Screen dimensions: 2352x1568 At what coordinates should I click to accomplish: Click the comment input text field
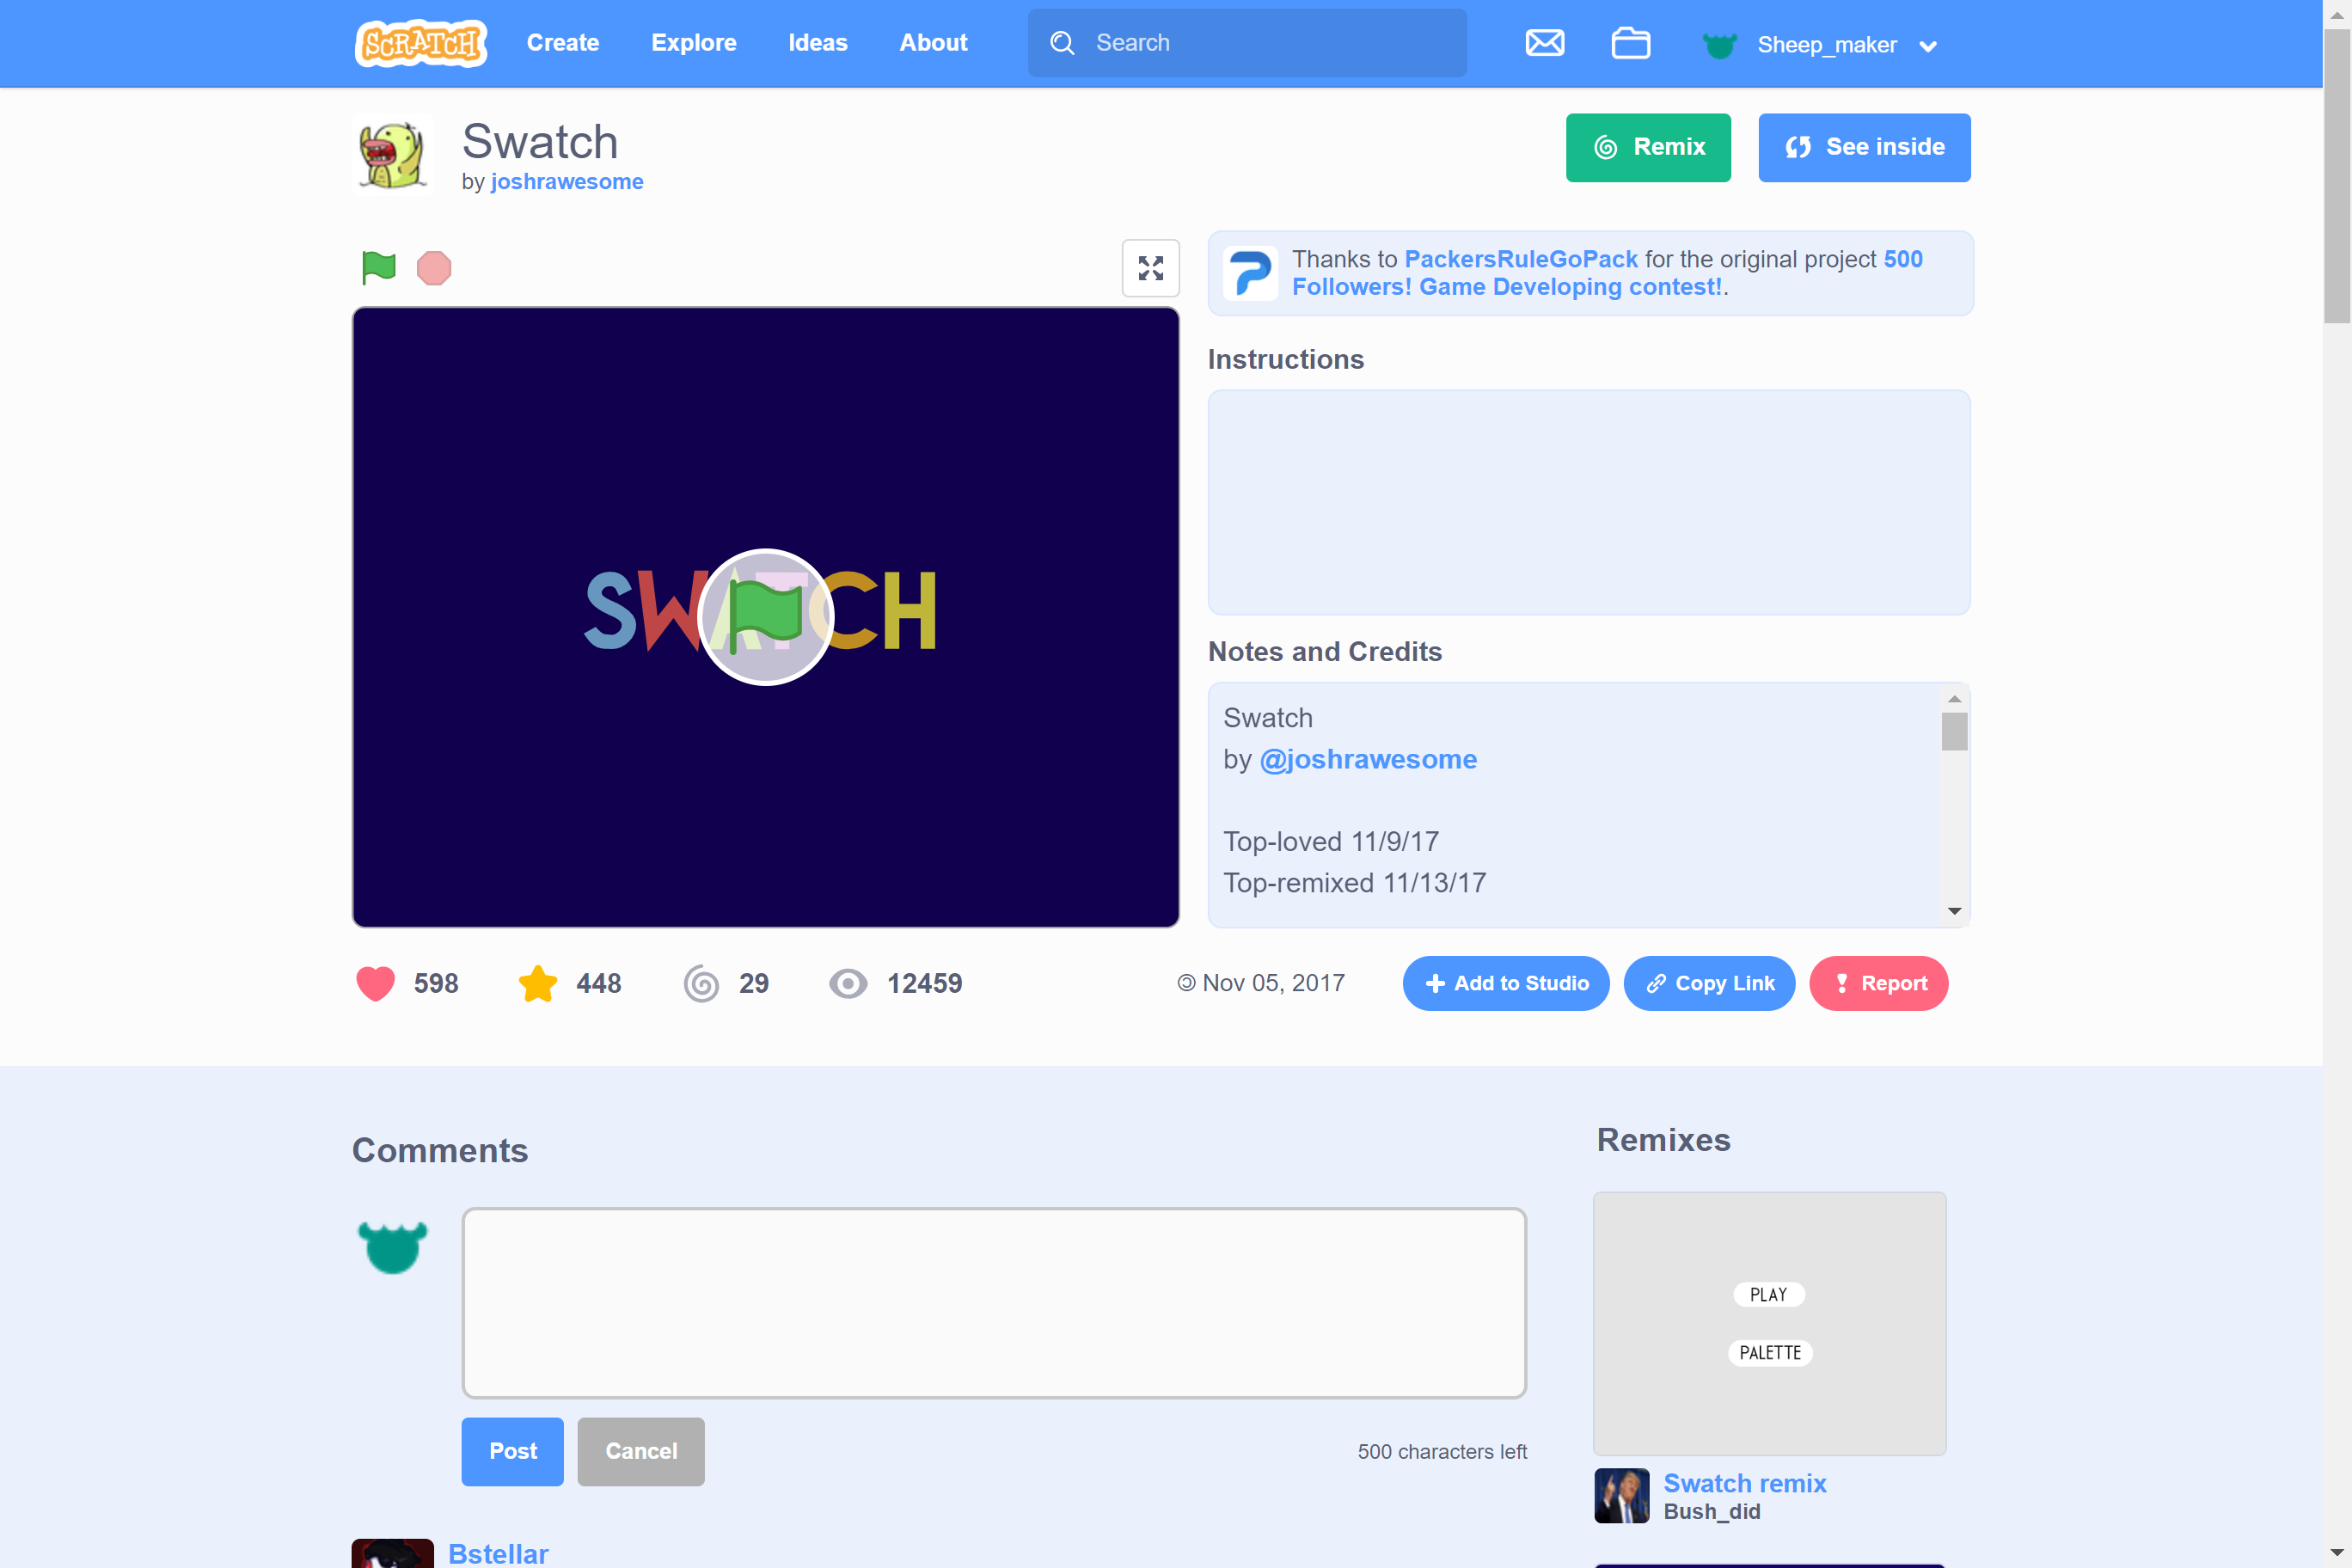click(994, 1302)
